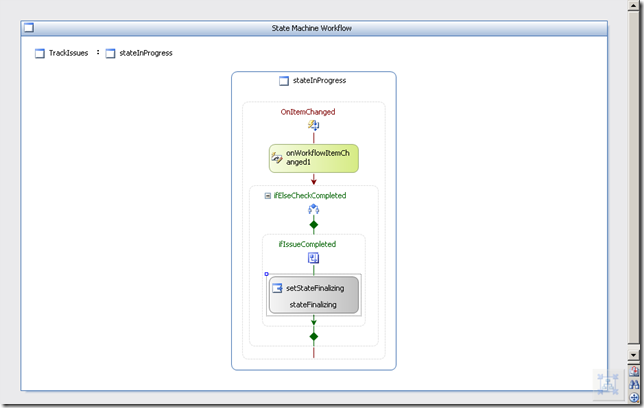
Task: Click the vertical scrollbar thumb
Action: point(633,178)
